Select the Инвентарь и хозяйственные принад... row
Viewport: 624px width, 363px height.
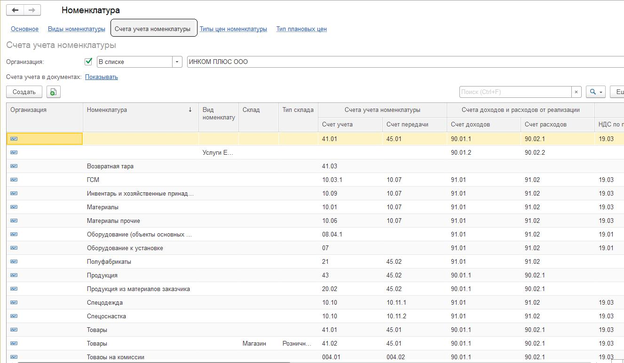[x=315, y=193]
